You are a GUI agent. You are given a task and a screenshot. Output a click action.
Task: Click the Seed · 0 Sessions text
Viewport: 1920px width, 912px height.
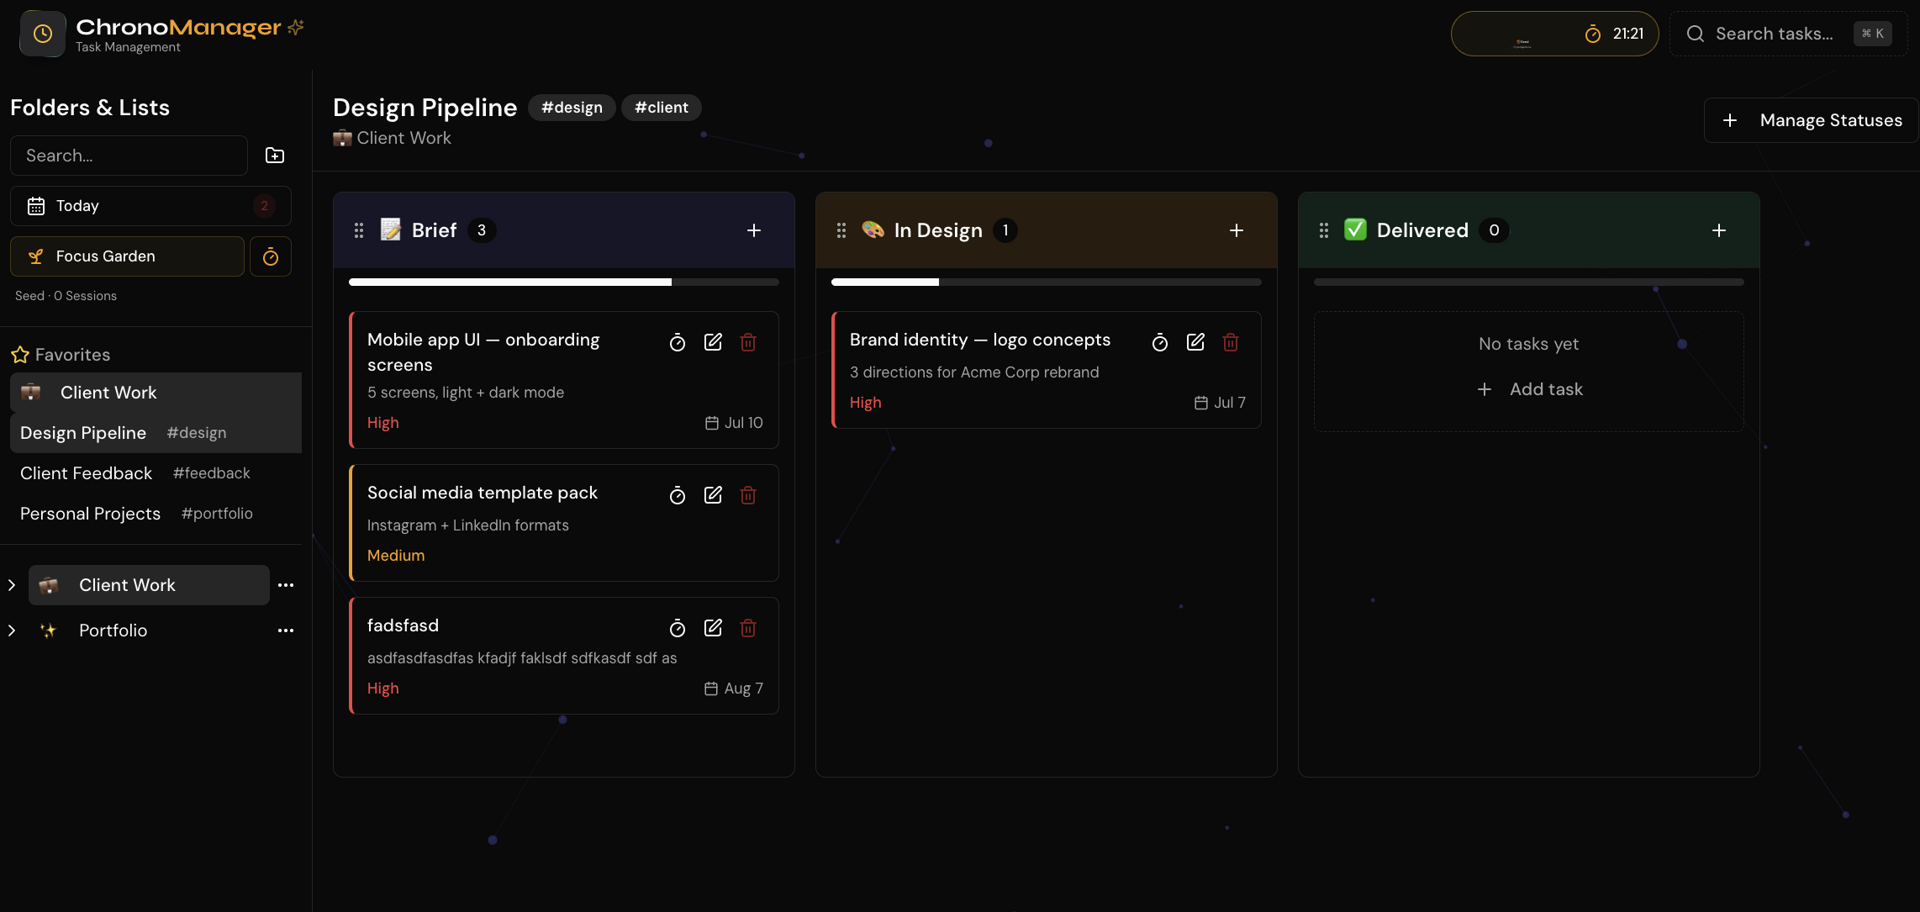(x=66, y=296)
